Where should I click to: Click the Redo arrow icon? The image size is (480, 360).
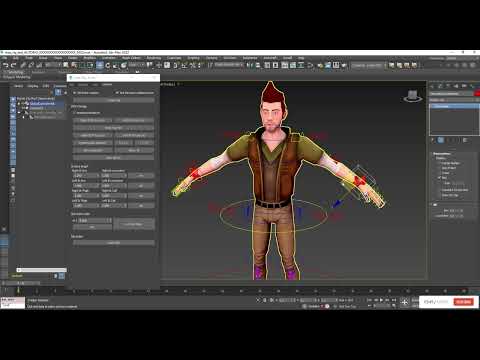point(14,65)
